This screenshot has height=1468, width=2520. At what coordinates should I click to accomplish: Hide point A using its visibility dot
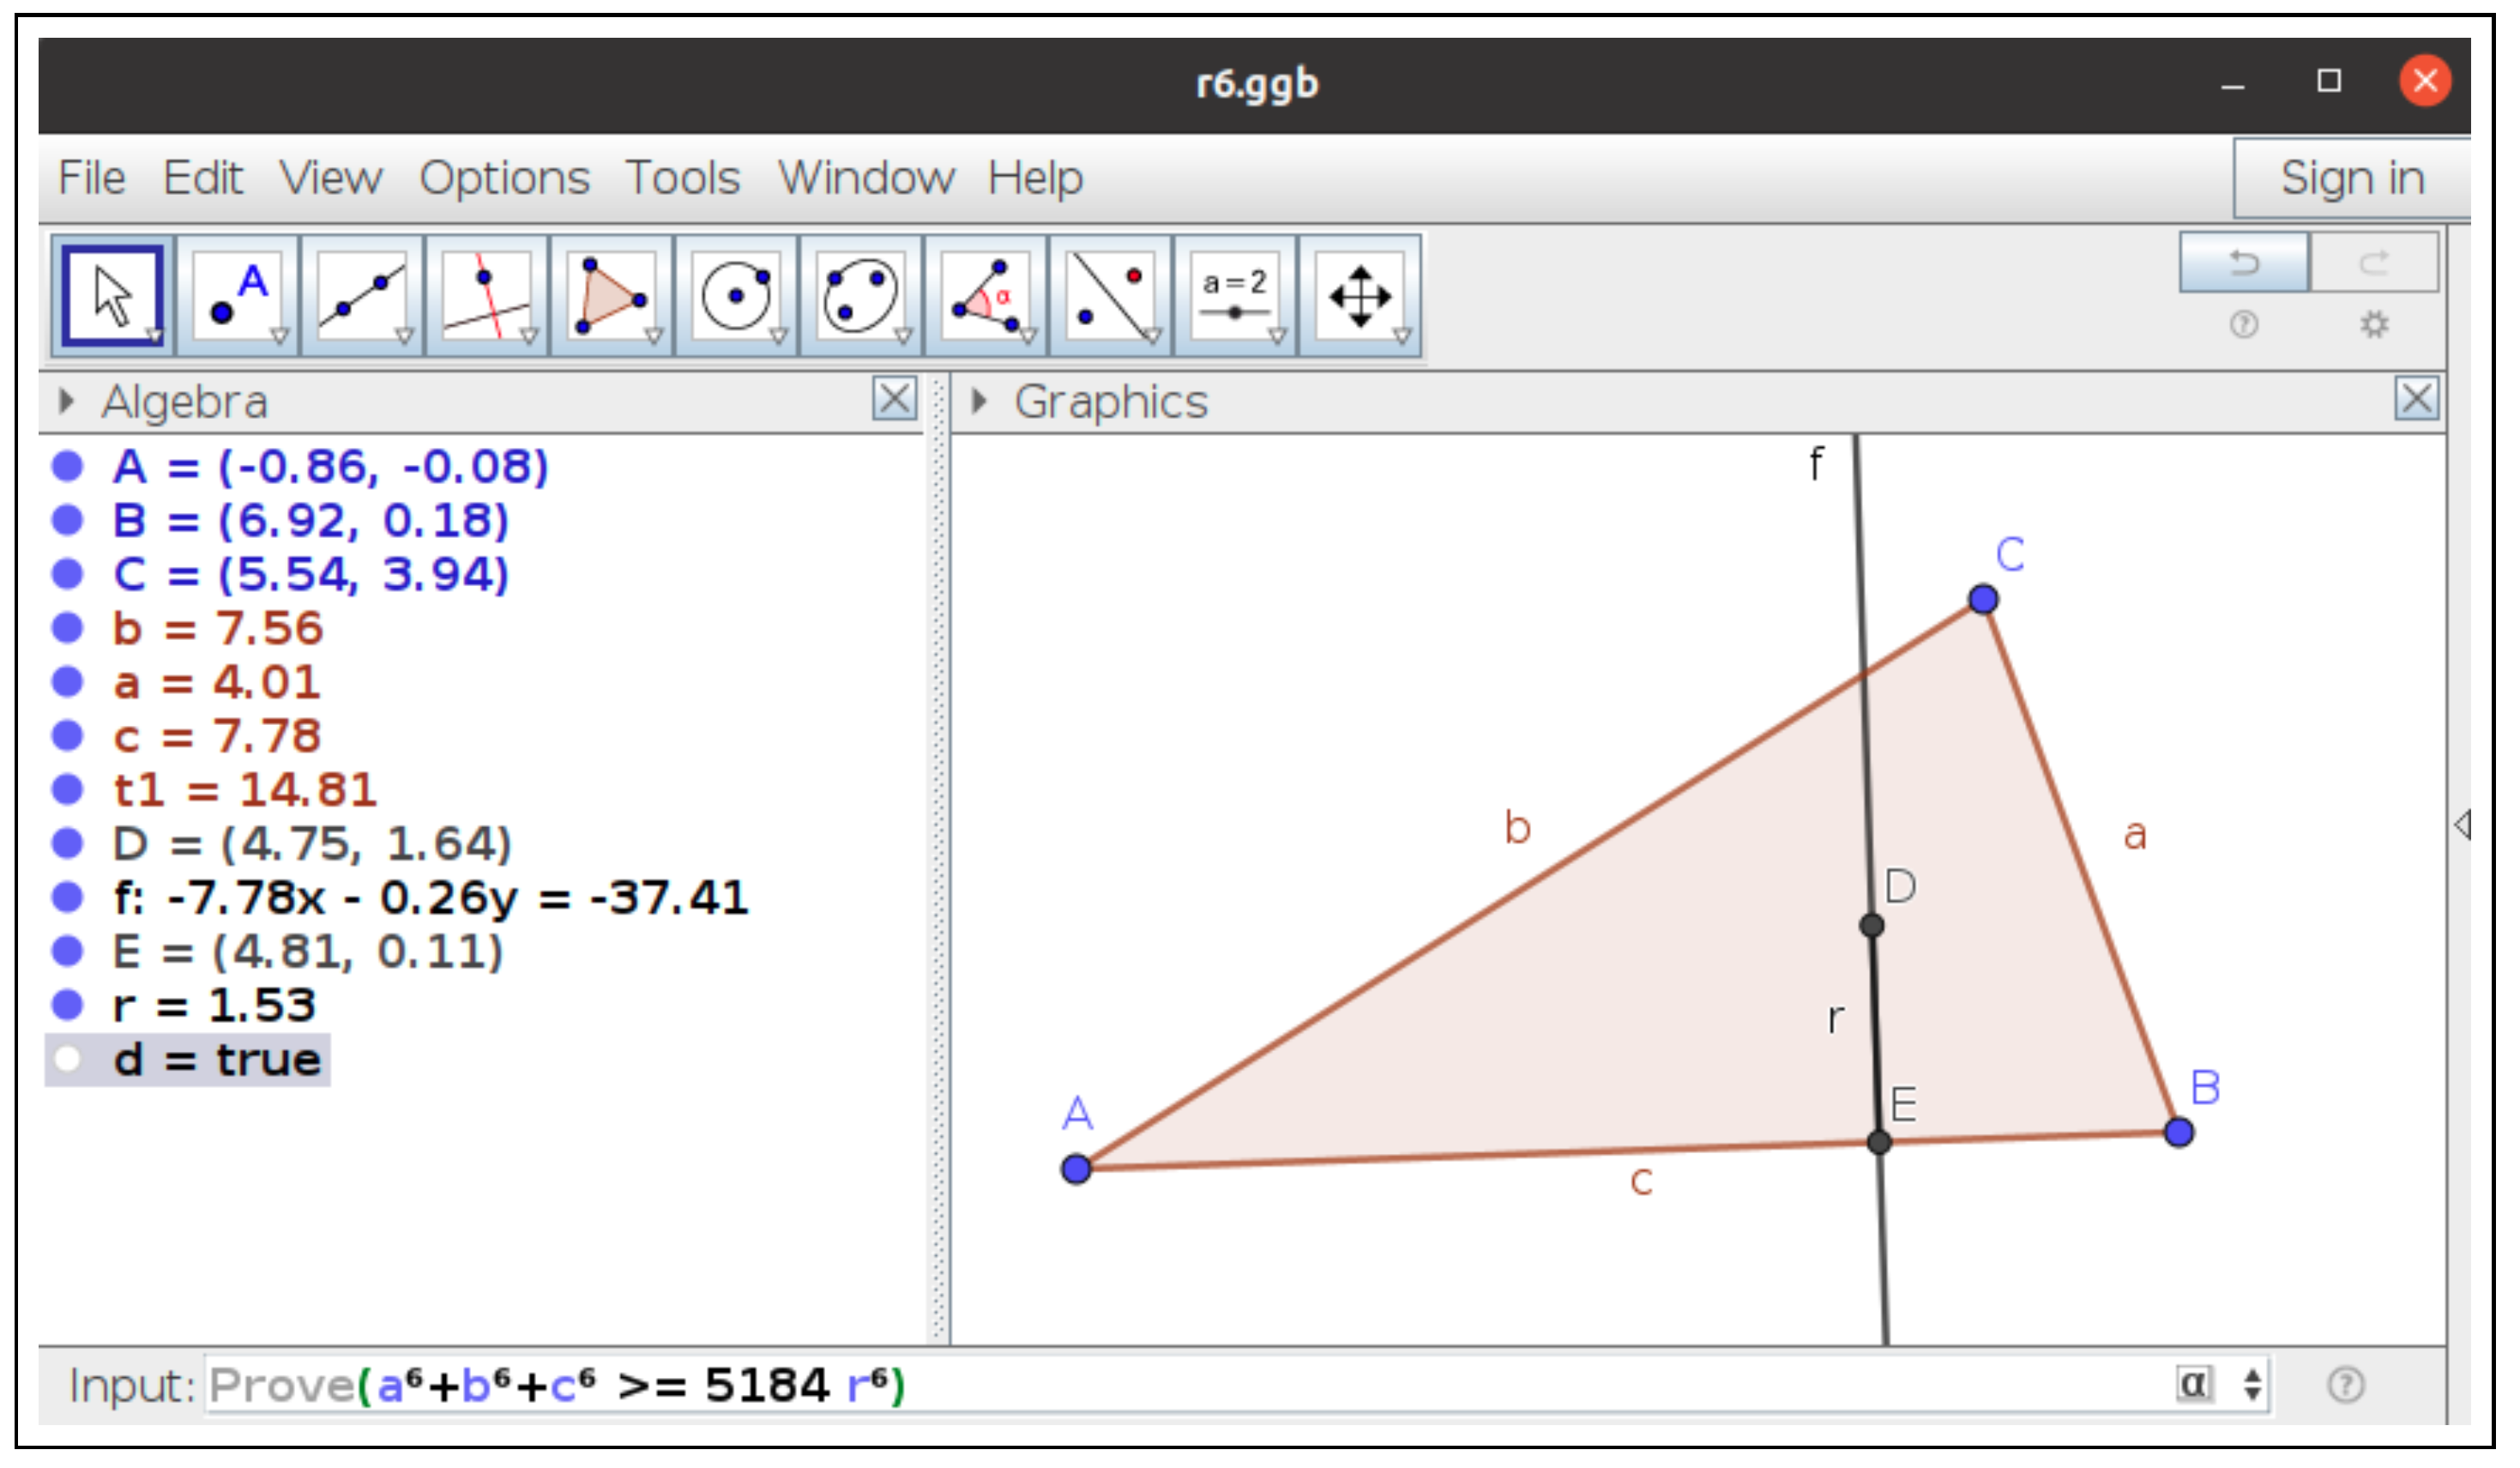(x=67, y=466)
